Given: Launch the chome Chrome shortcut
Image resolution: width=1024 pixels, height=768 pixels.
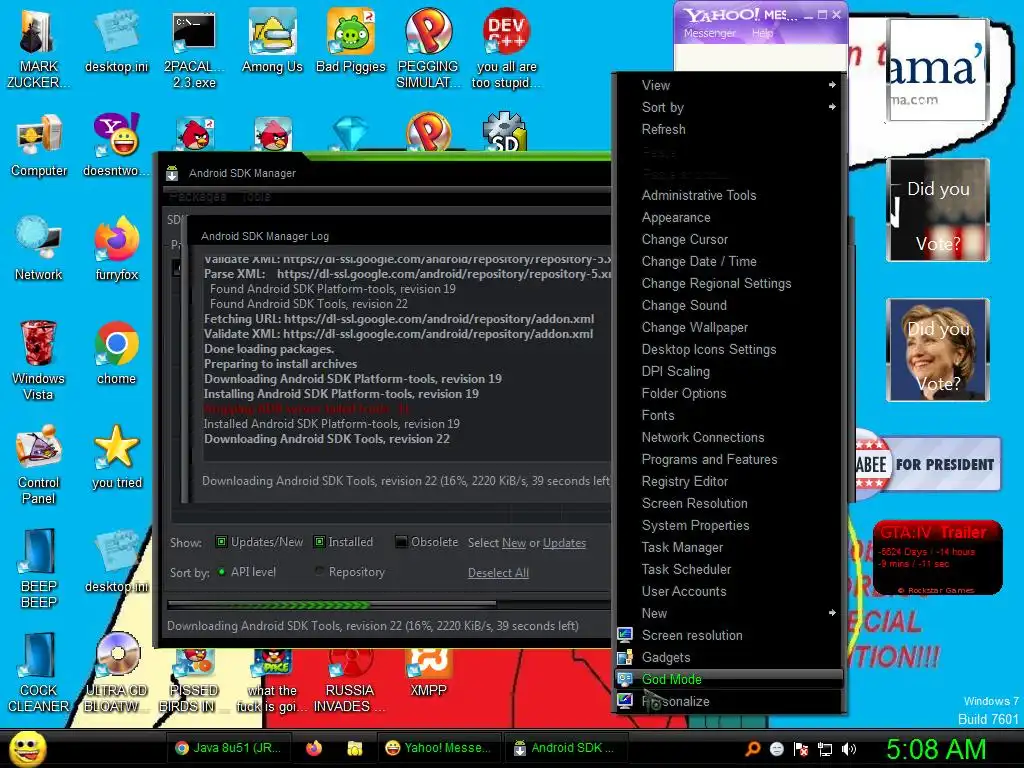Looking at the screenshot, I should [x=116, y=353].
